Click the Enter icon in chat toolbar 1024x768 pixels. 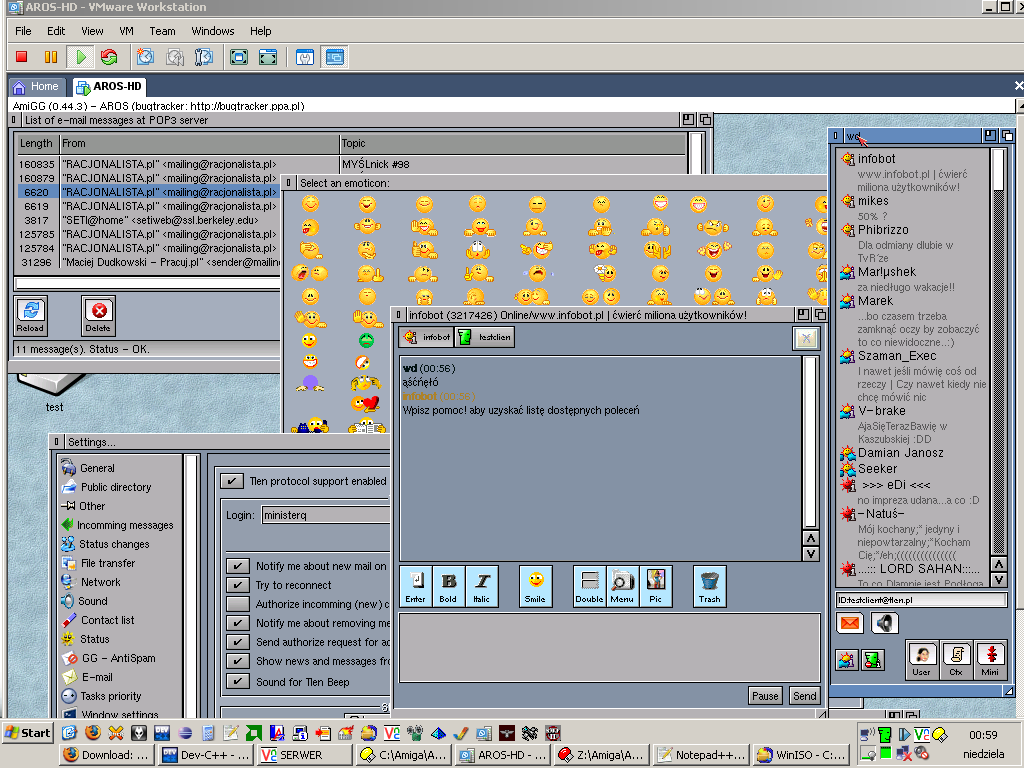415,586
